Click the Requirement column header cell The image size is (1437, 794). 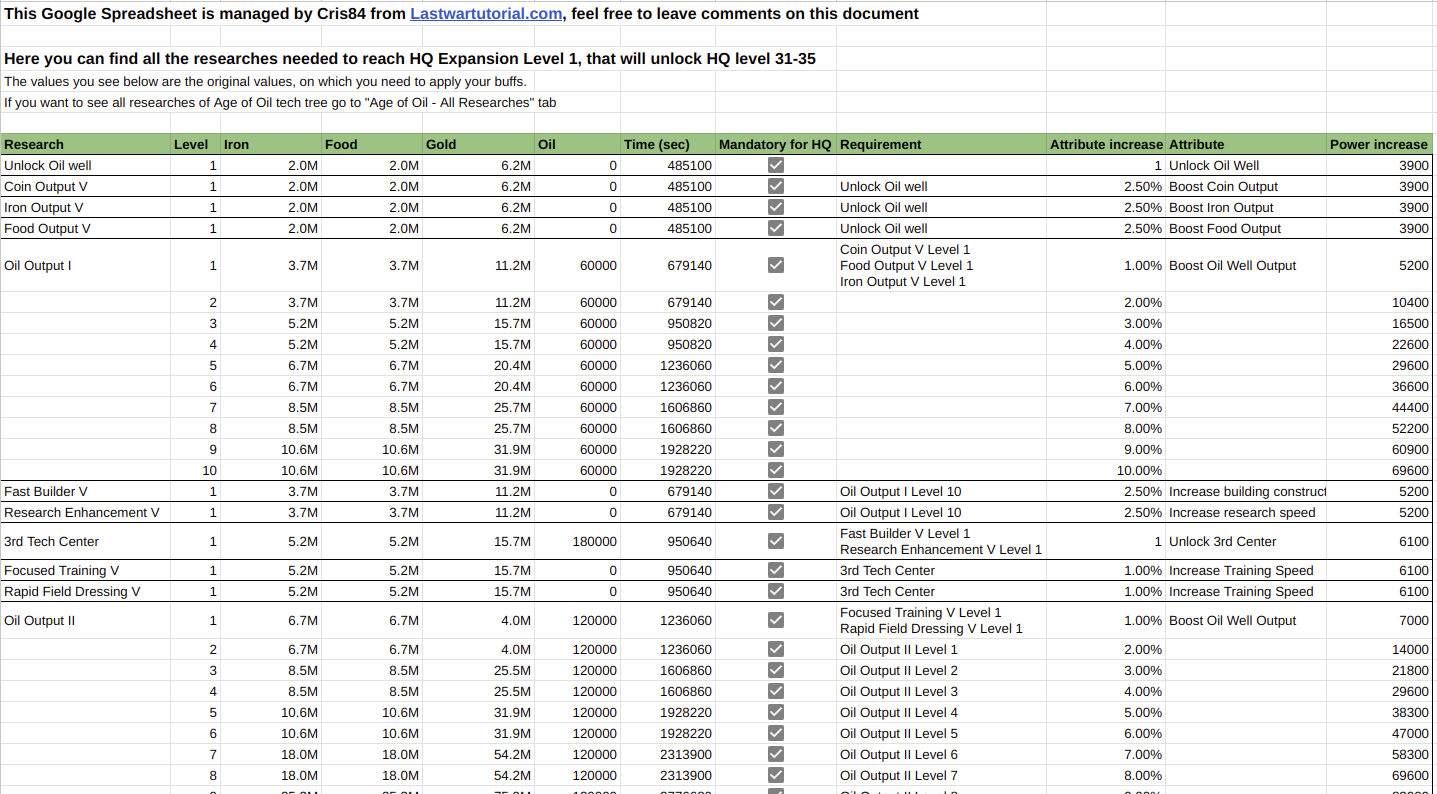940,144
